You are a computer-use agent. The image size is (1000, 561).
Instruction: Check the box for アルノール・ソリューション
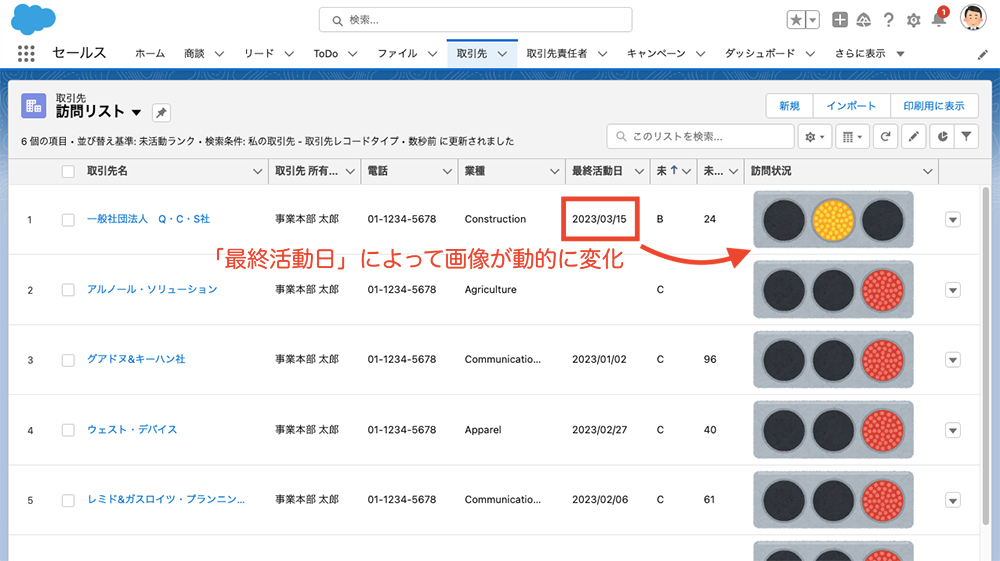point(68,290)
